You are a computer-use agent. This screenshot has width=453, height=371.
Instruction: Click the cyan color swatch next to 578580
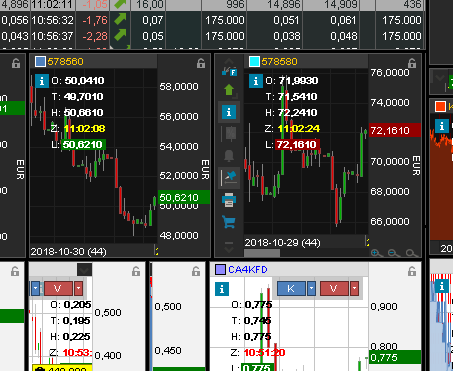pos(254,62)
